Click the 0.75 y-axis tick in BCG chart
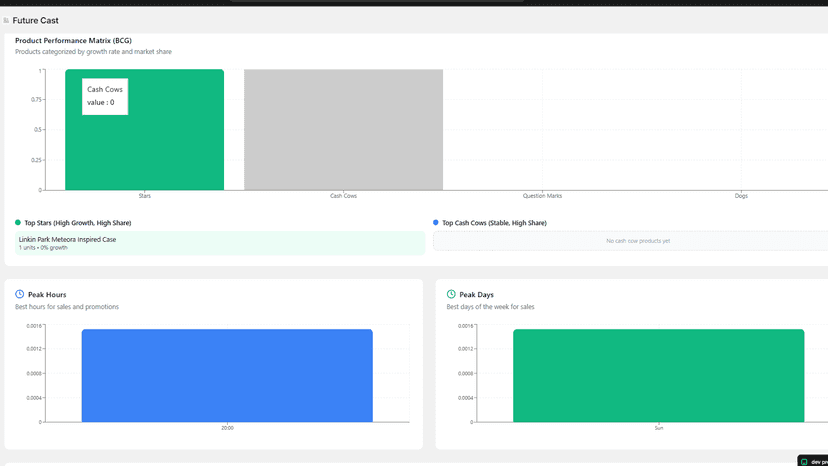Screen dimensions: 828x466 pos(36,99)
